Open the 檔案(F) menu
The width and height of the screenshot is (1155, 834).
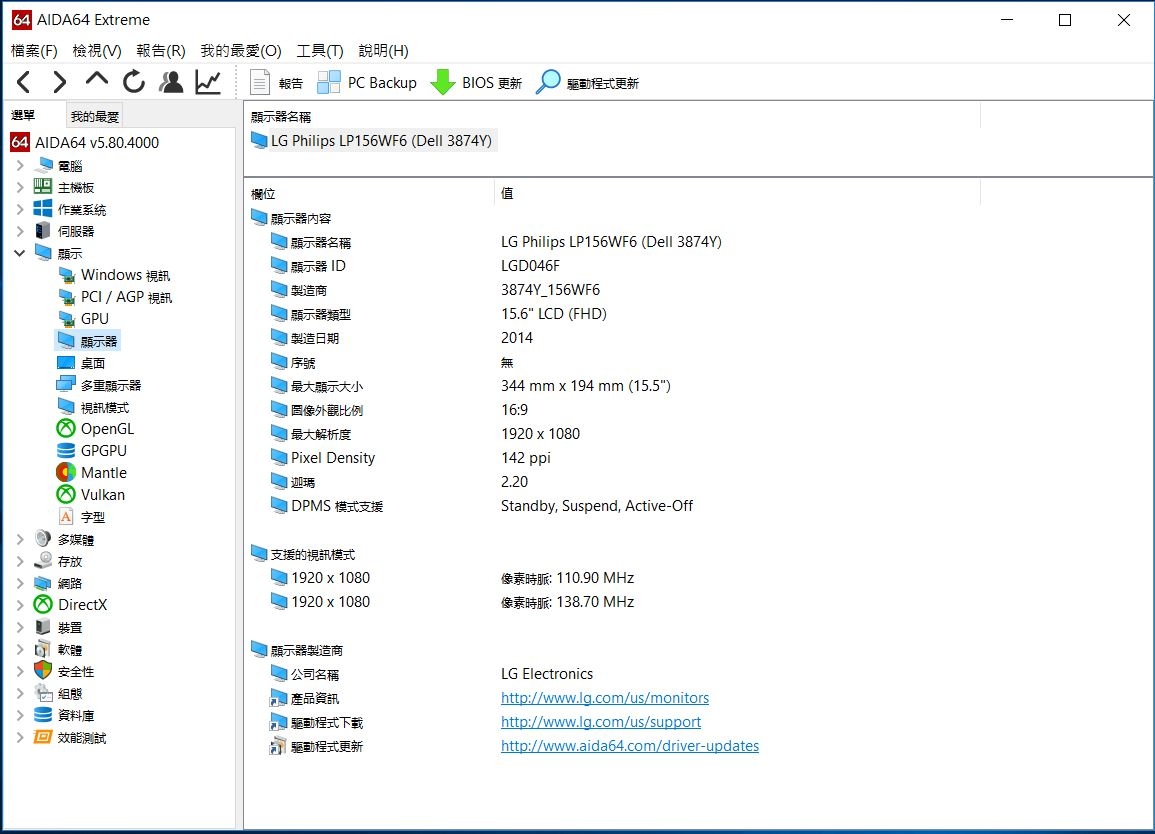pos(34,51)
